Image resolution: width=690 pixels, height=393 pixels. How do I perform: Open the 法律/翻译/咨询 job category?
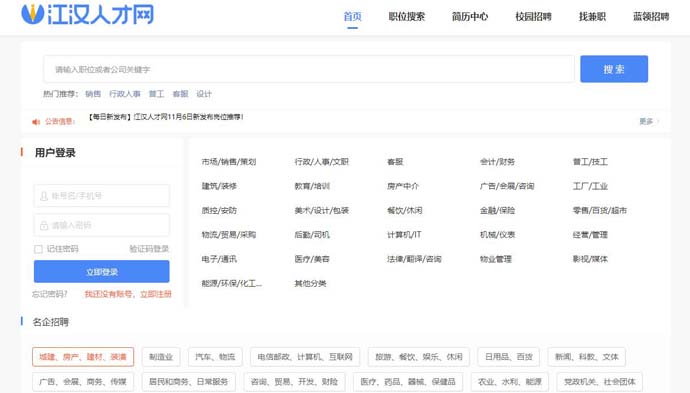tap(415, 259)
